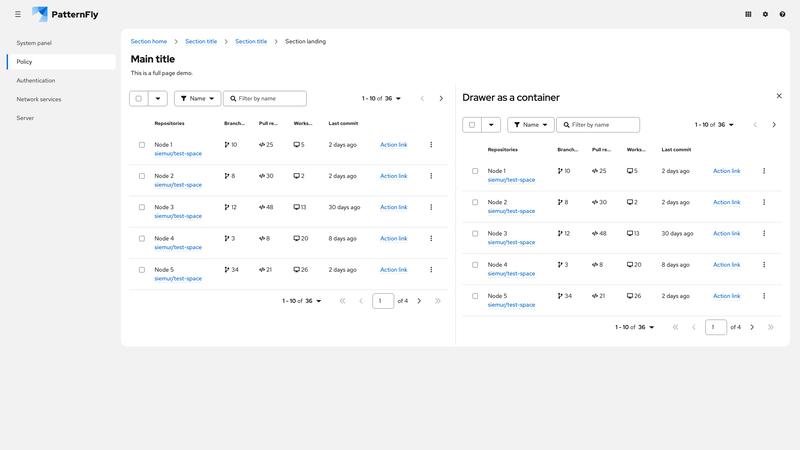
Task: Select Policy in sidebar
Action: (x=61, y=62)
